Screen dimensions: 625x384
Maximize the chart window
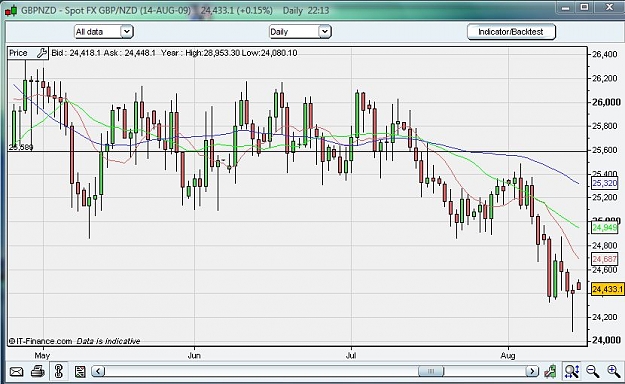(x=585, y=7)
